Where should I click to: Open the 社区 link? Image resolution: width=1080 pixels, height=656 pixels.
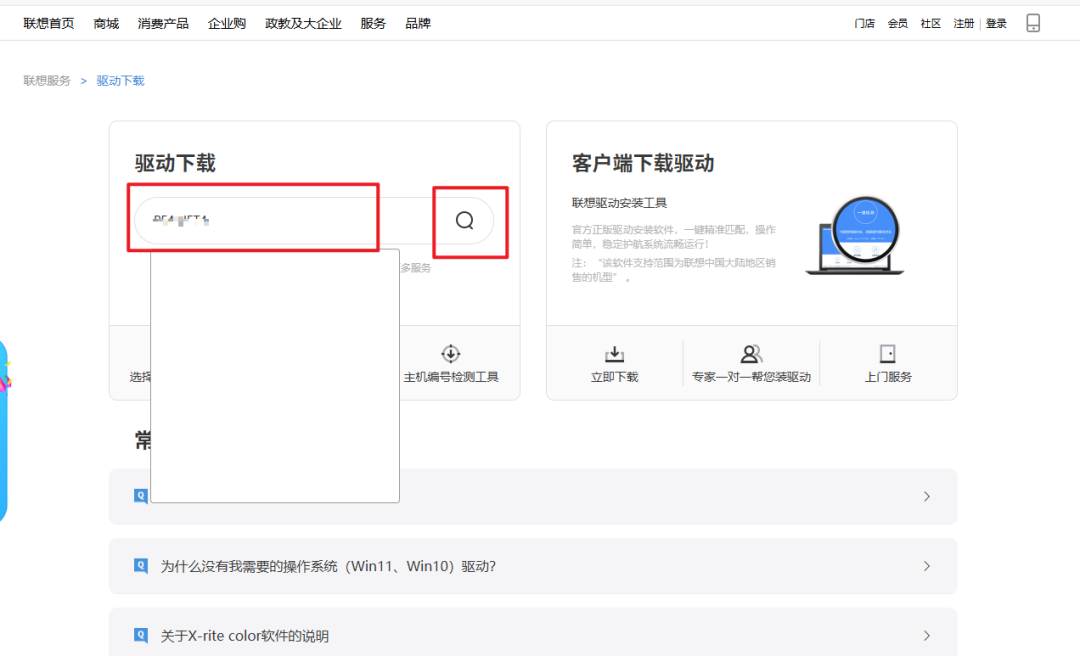(931, 23)
